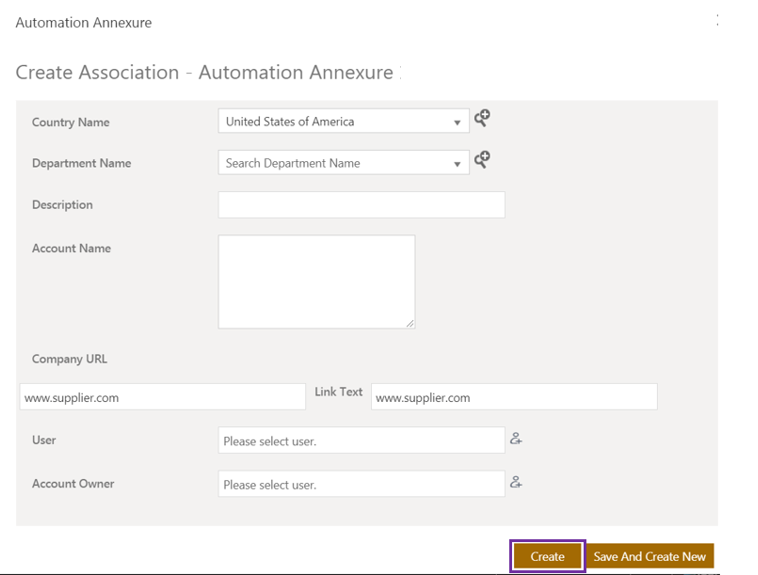Viewport: 758px width, 575px height.
Task: Click inside the Account Name text area
Action: (x=316, y=281)
